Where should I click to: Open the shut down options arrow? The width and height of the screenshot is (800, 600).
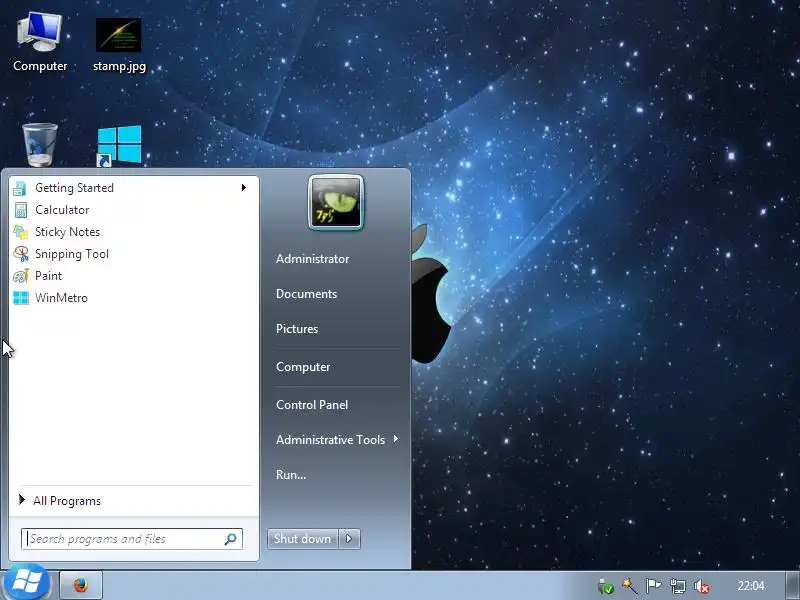point(349,539)
